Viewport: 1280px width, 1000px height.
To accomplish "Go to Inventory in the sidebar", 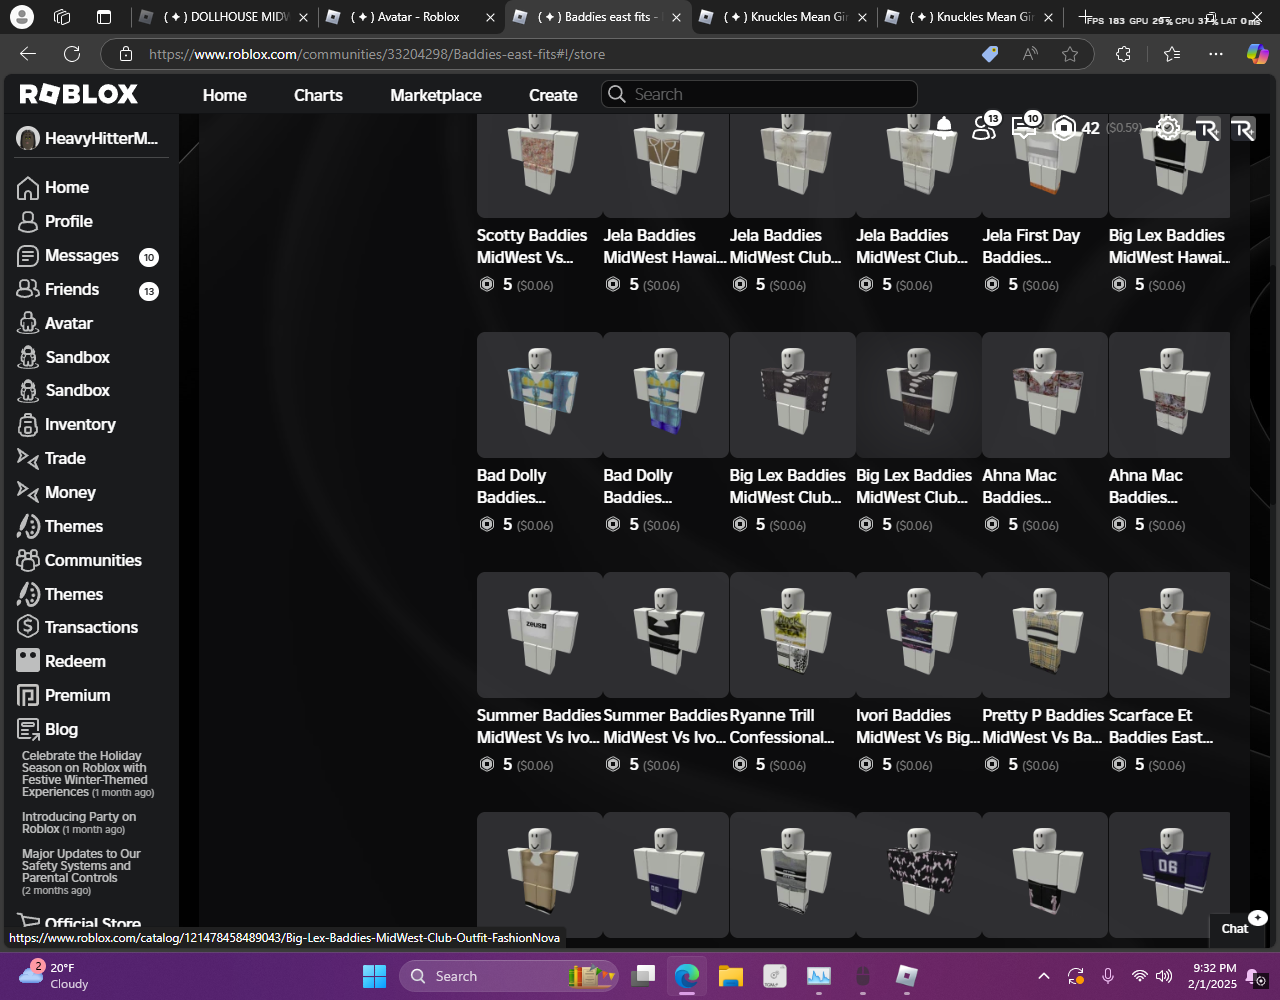I will click(x=80, y=424).
